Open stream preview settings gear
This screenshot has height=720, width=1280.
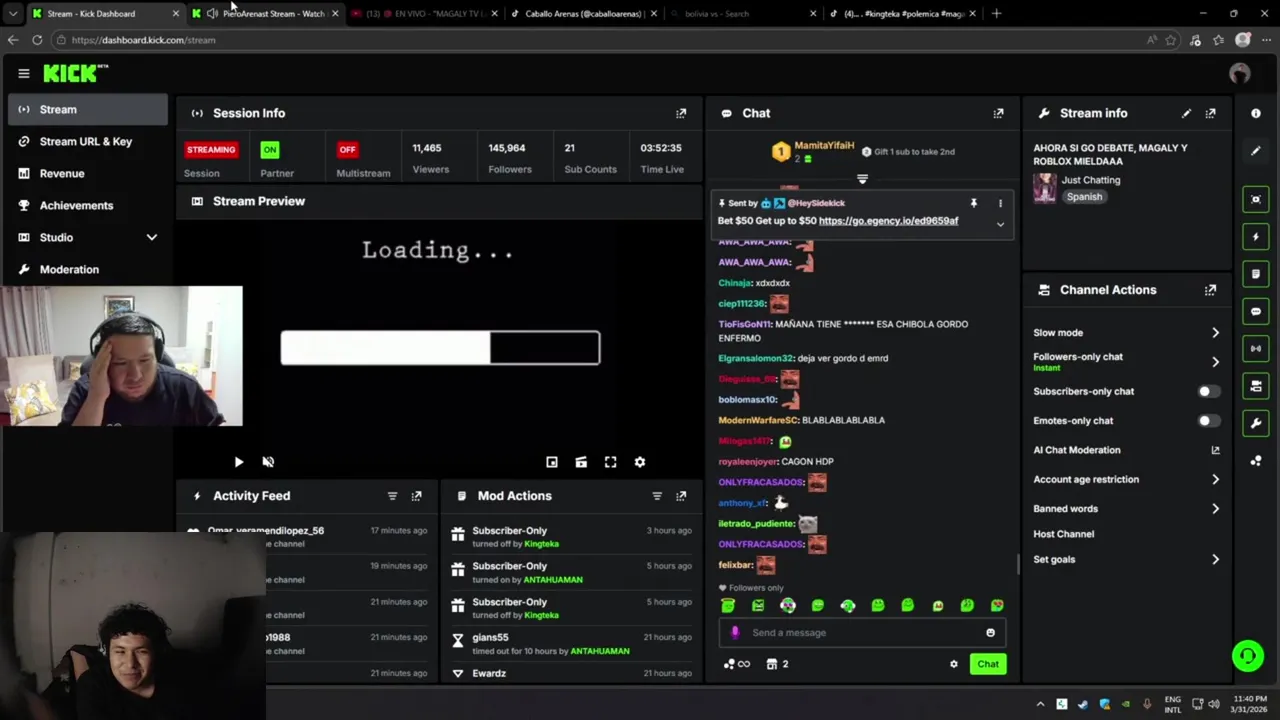640,462
